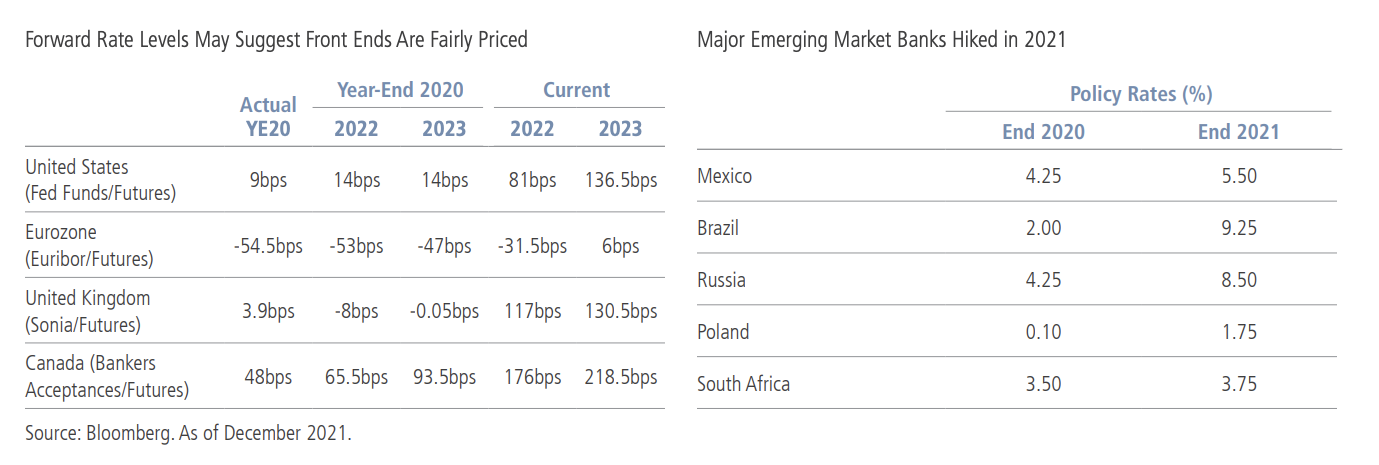Click the United Kingdom Sonia/Futures label
This screenshot has height=465, width=1379.
88,311
